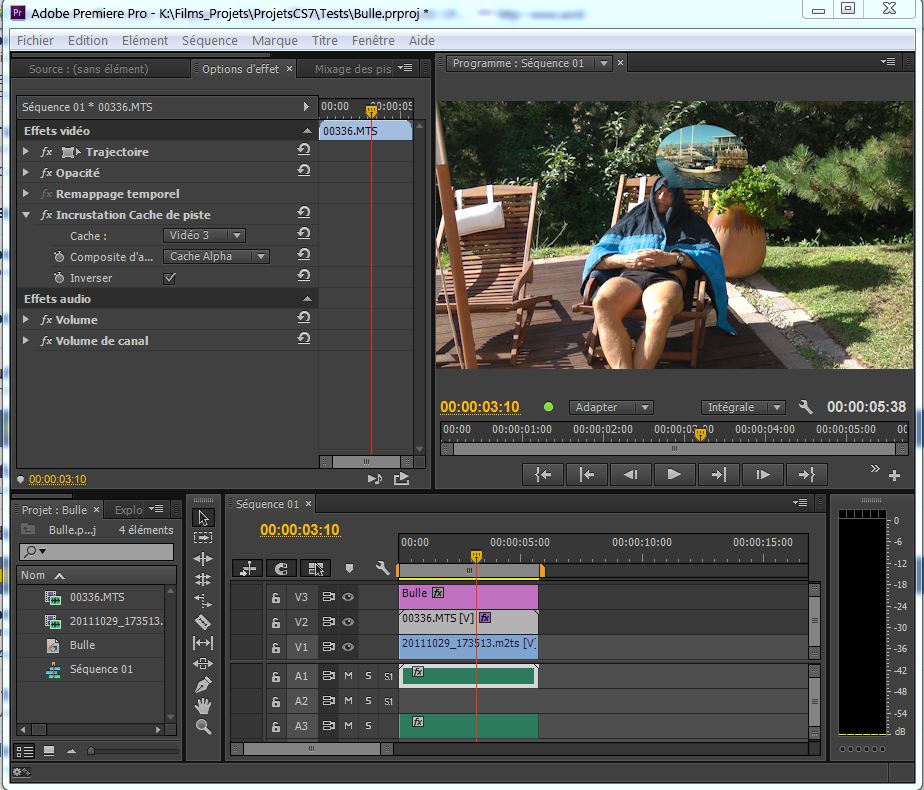Toggle animation stopwatch for Inverser

[x=59, y=277]
